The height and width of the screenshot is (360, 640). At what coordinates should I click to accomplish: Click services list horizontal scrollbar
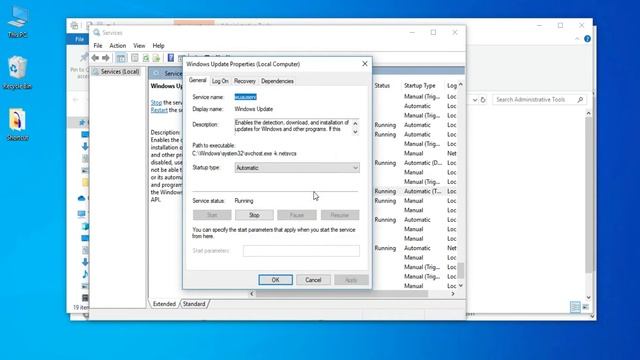click(x=341, y=294)
